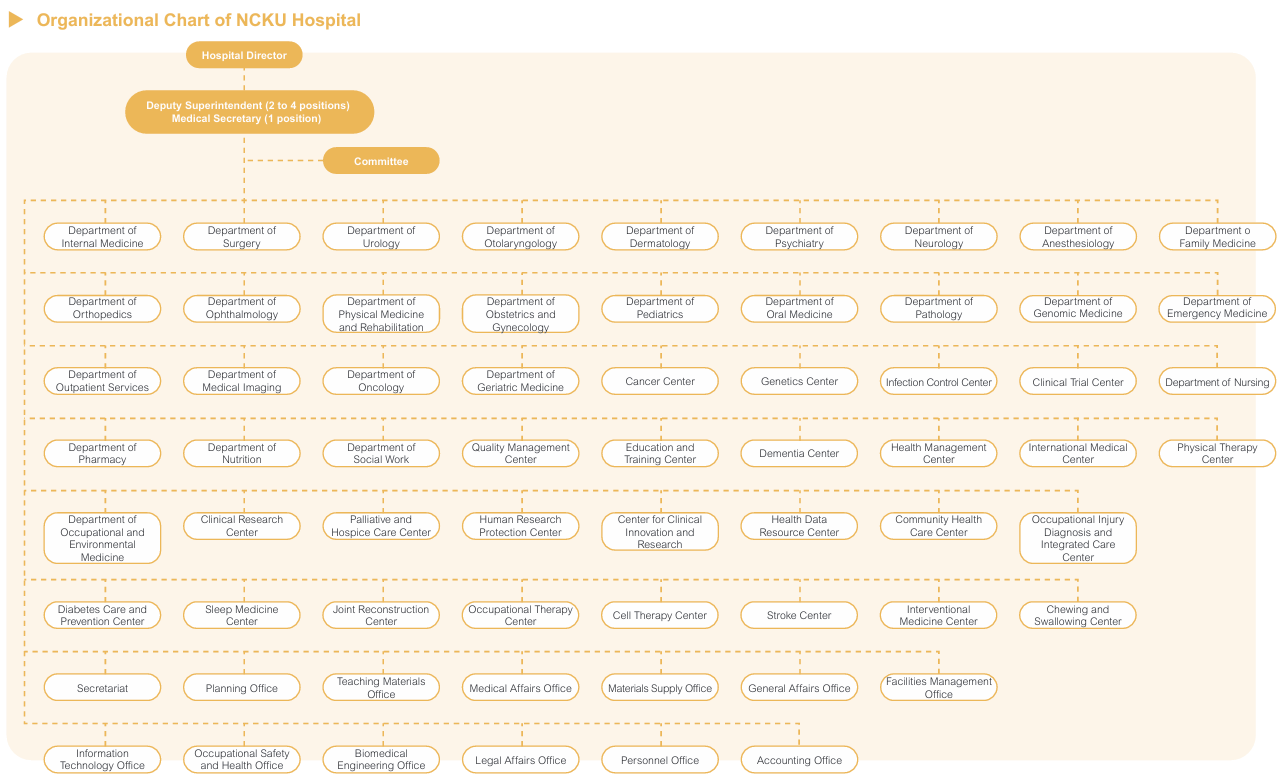The height and width of the screenshot is (775, 1282).
Task: Open Human Research Protection Center
Action: pyautogui.click(x=521, y=526)
